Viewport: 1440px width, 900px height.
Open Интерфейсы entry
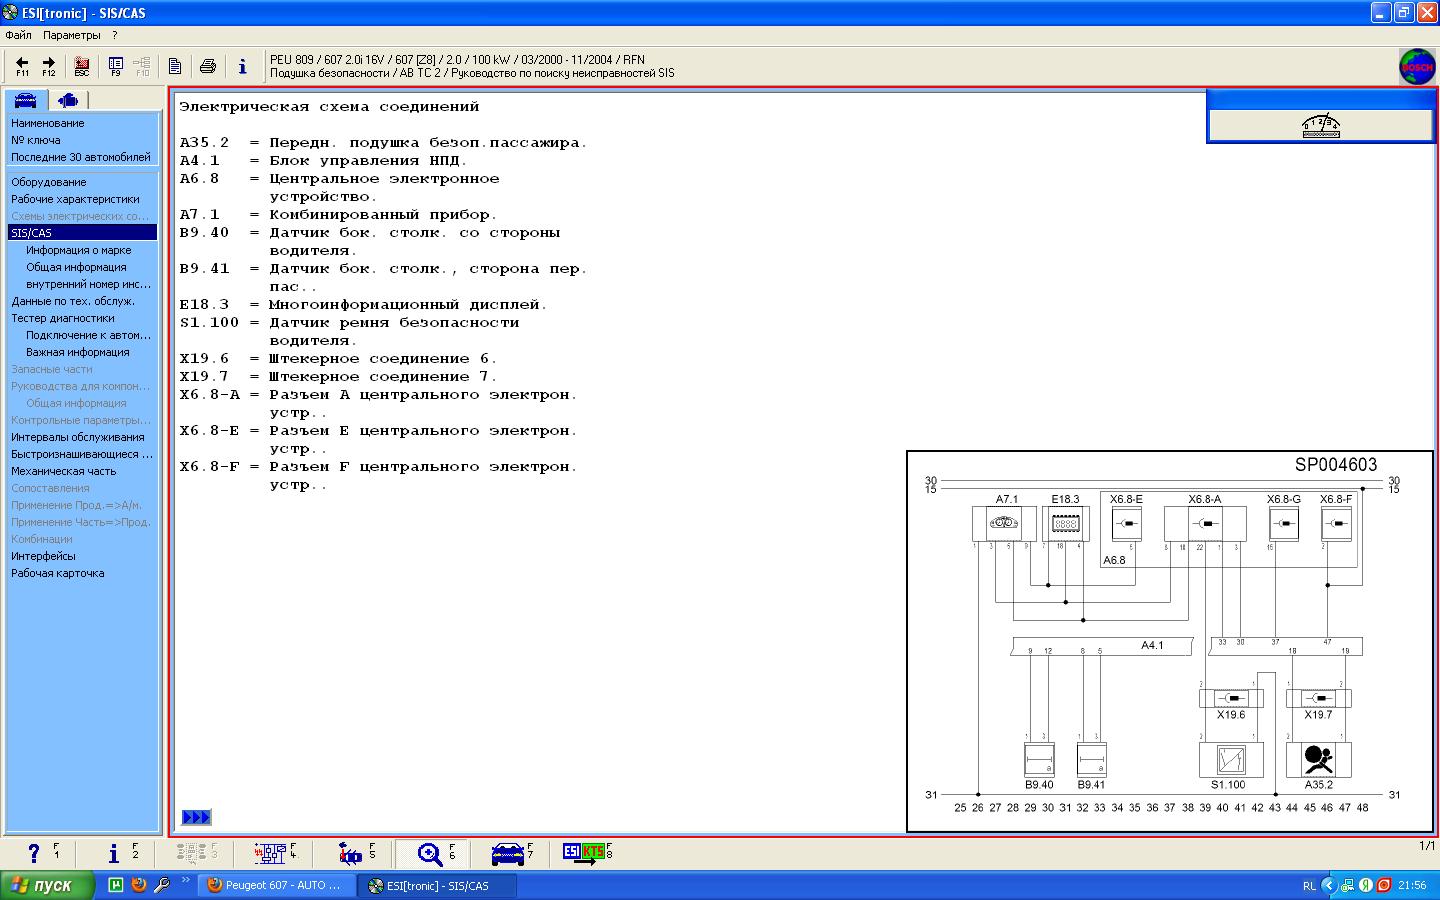pyautogui.click(x=43, y=556)
